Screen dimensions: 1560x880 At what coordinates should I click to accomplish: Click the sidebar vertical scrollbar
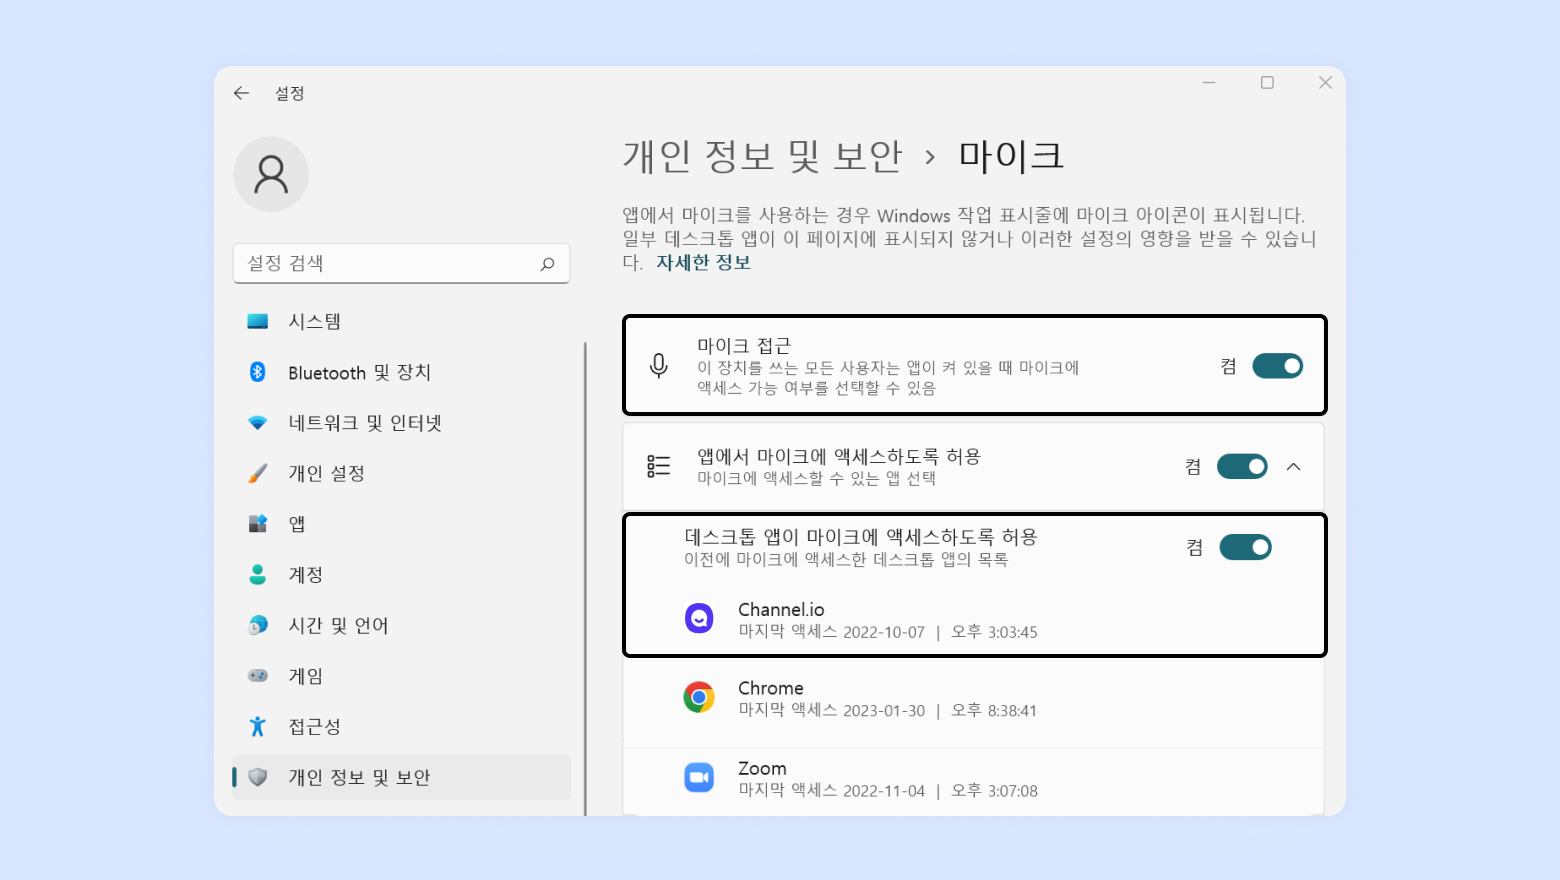point(586,578)
